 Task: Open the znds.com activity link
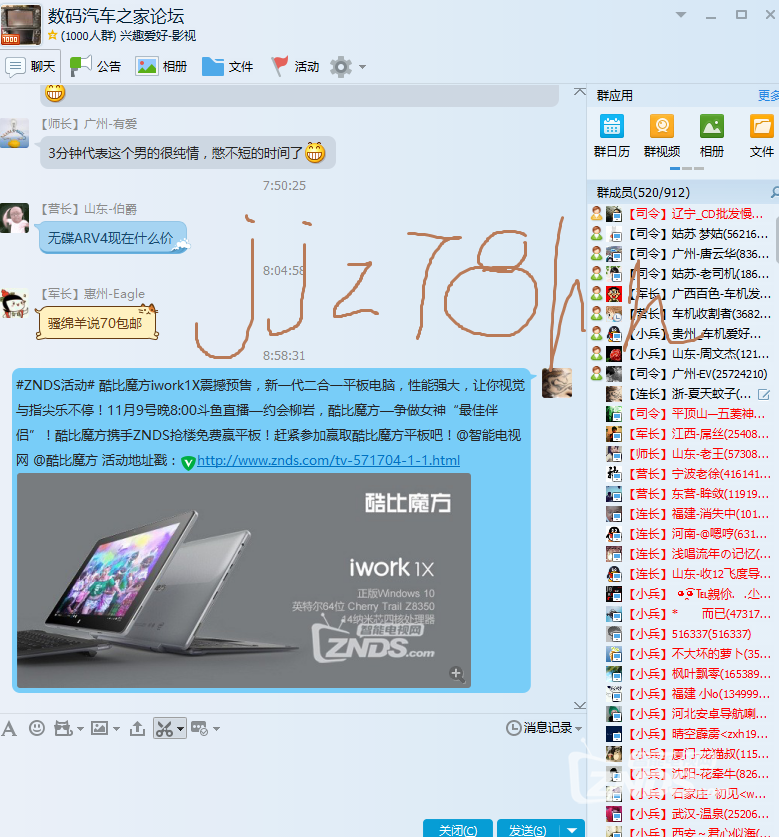[x=328, y=460]
